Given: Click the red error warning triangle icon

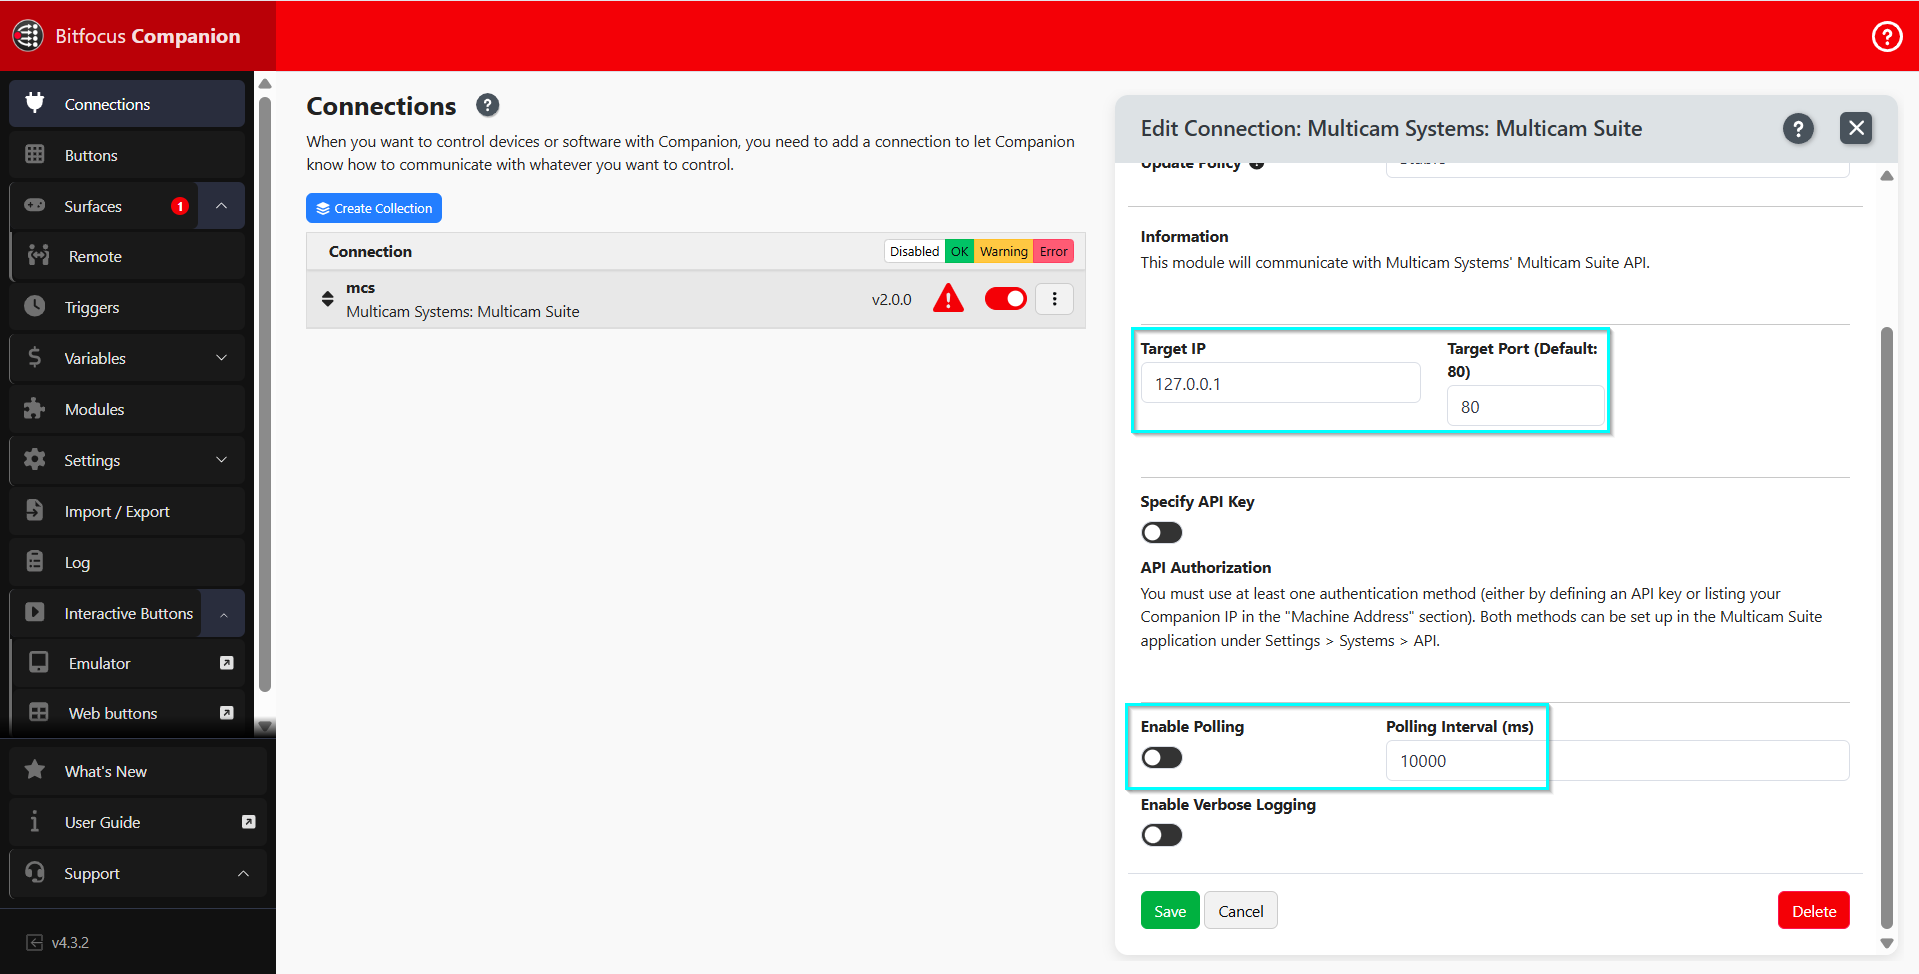Looking at the screenshot, I should point(948,299).
